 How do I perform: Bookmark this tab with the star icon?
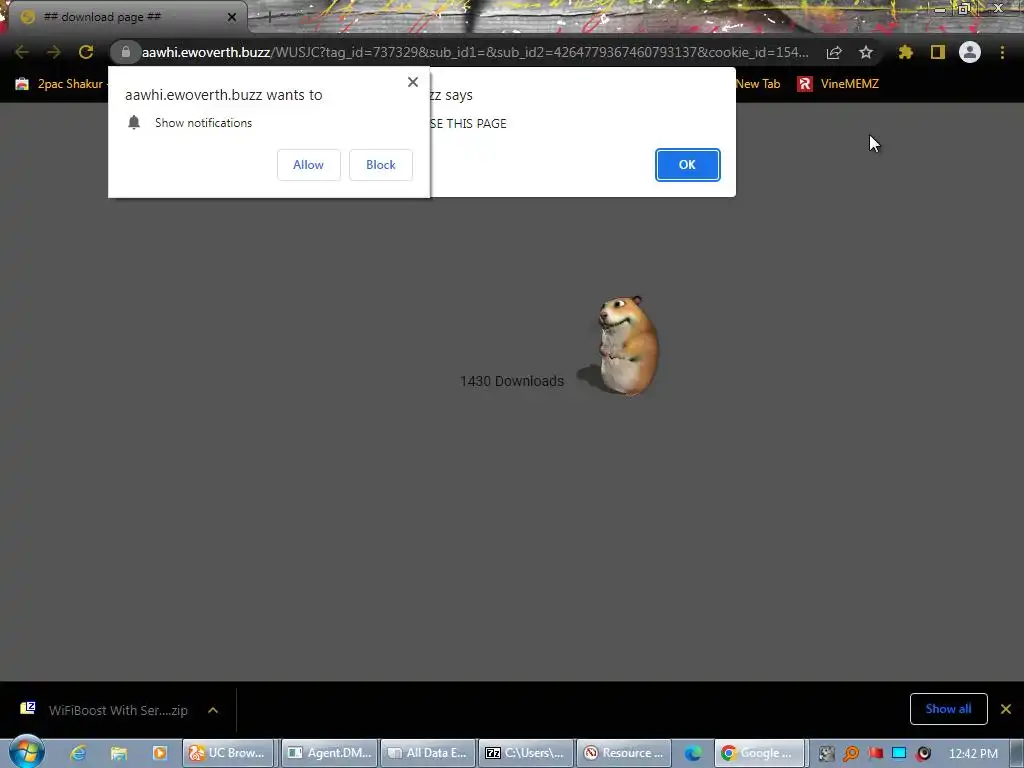click(x=866, y=52)
